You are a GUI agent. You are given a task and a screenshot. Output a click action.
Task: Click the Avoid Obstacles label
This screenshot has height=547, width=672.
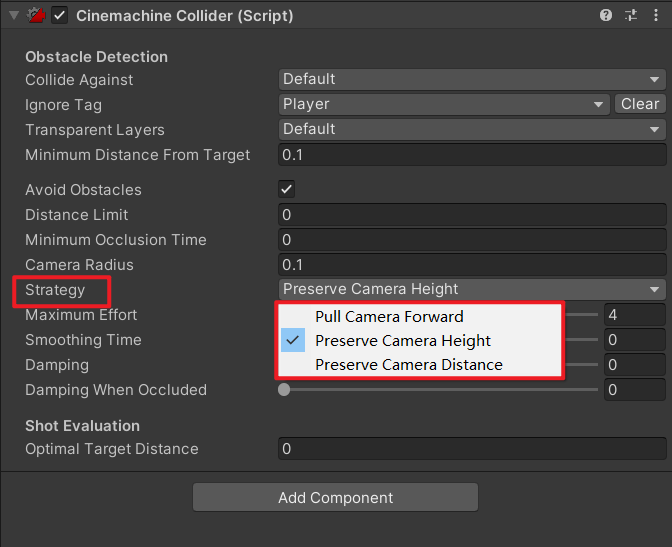coord(83,189)
